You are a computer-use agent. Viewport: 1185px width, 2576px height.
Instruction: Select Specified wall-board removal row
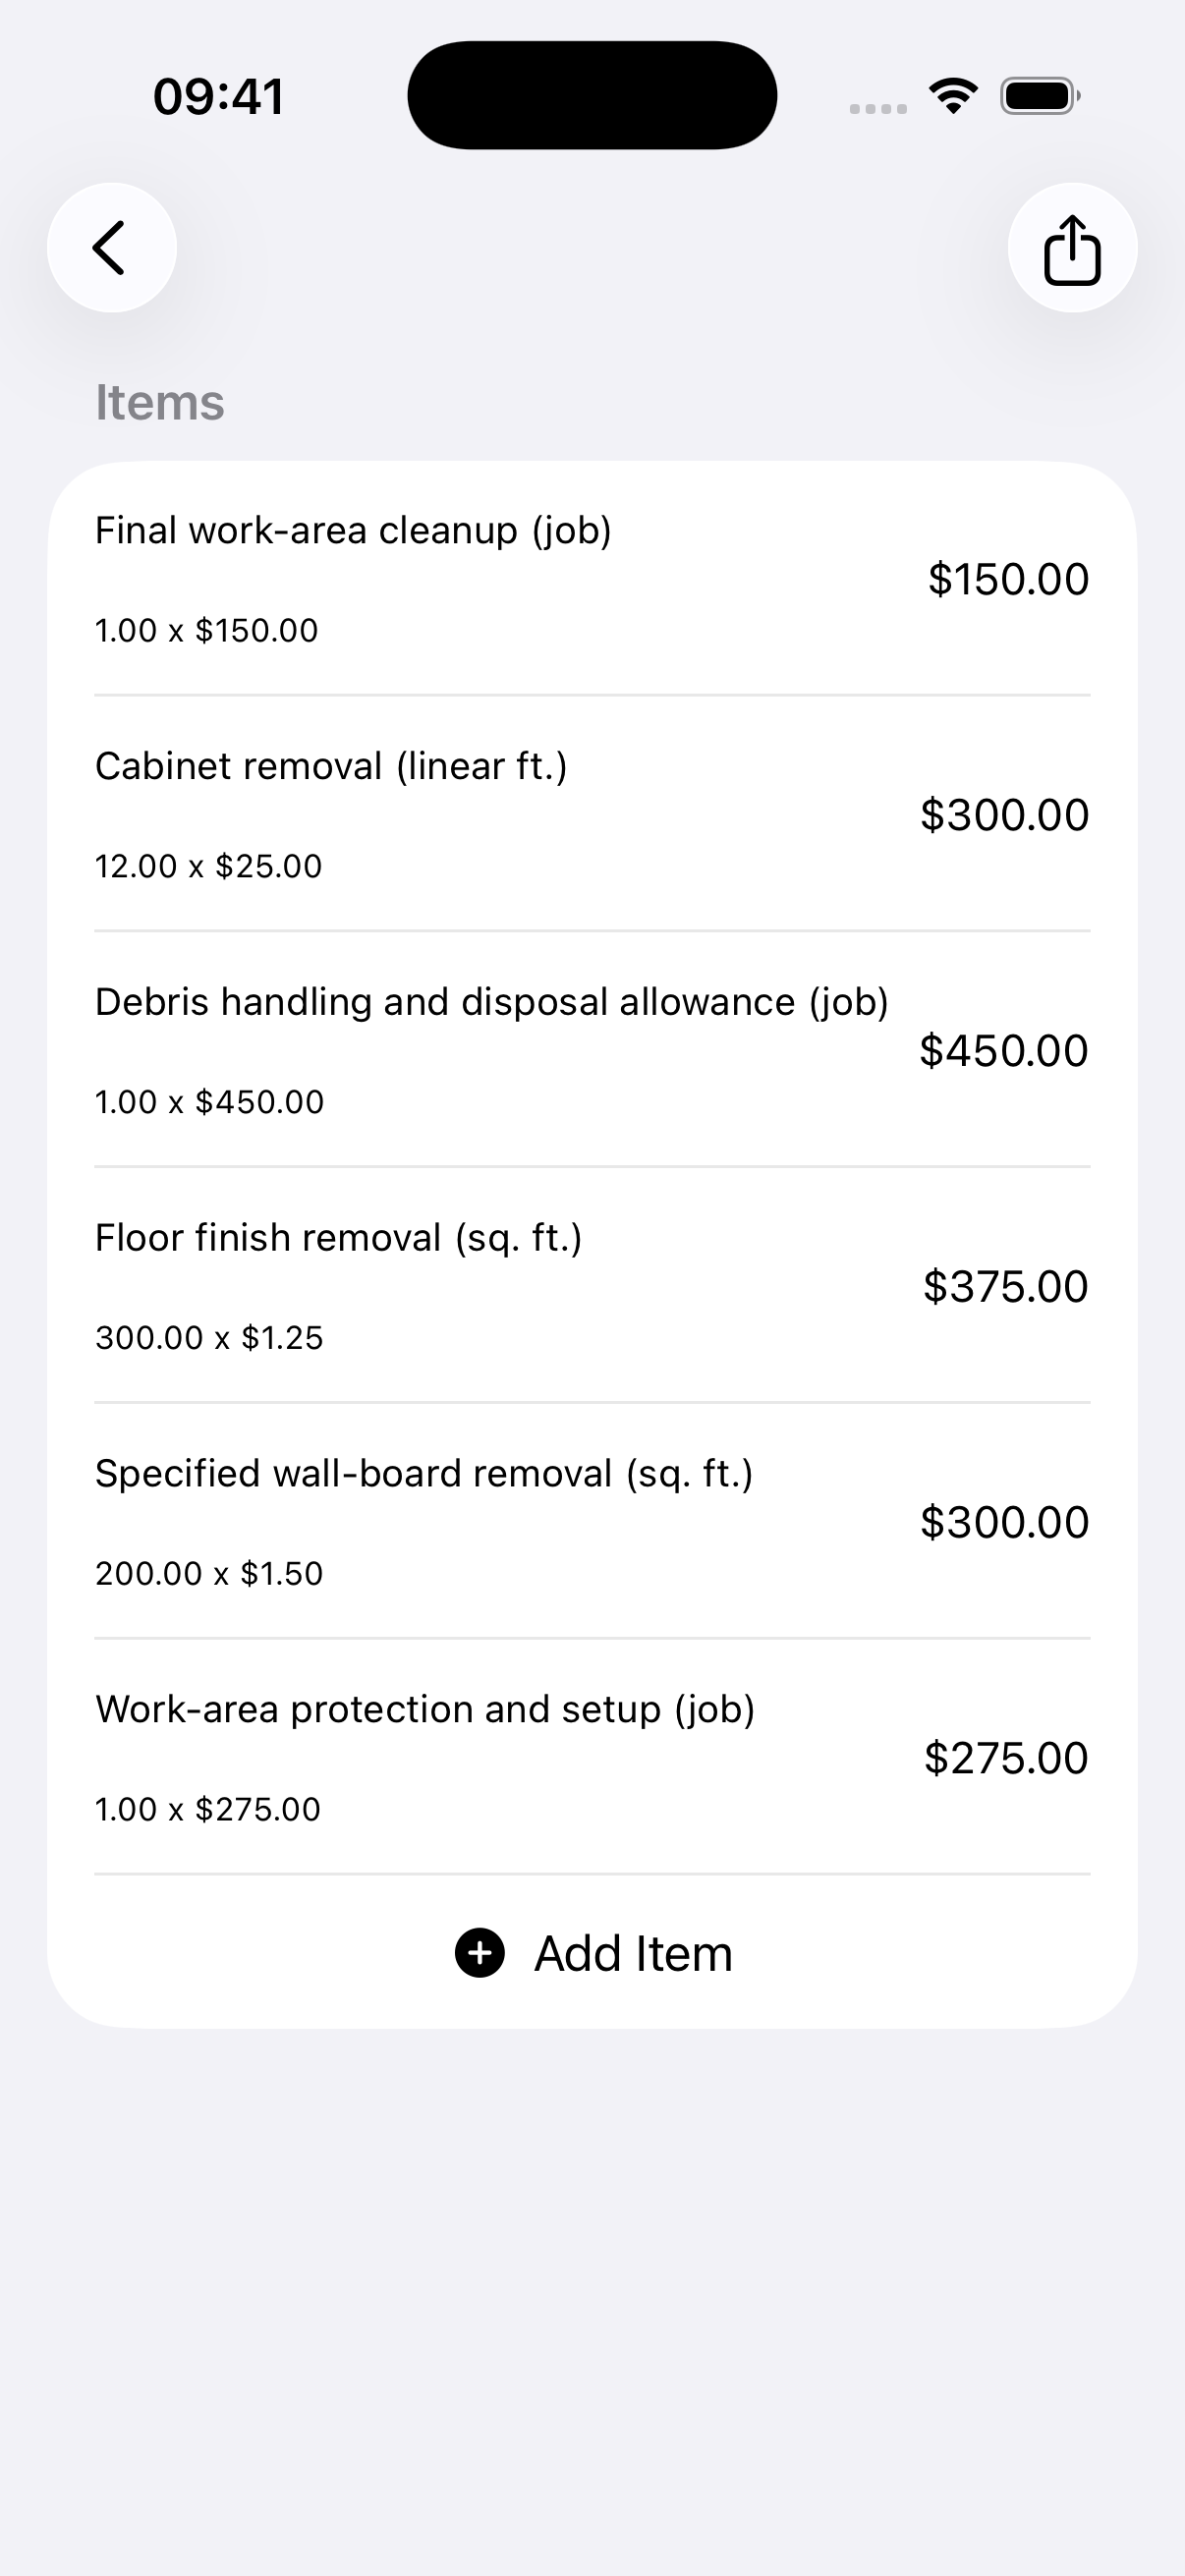coord(592,1521)
